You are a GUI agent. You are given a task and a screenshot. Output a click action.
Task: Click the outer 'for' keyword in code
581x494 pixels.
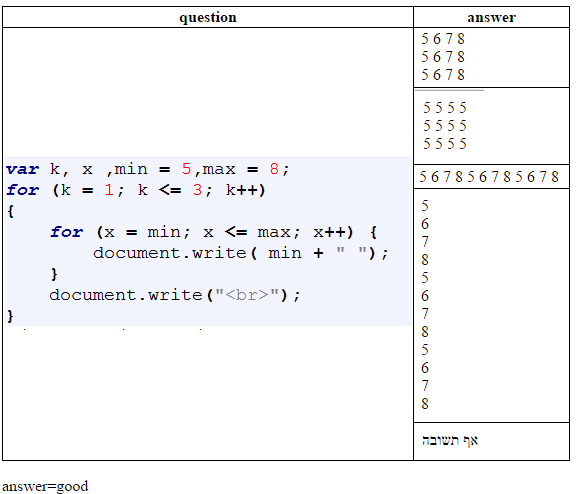click(x=23, y=190)
